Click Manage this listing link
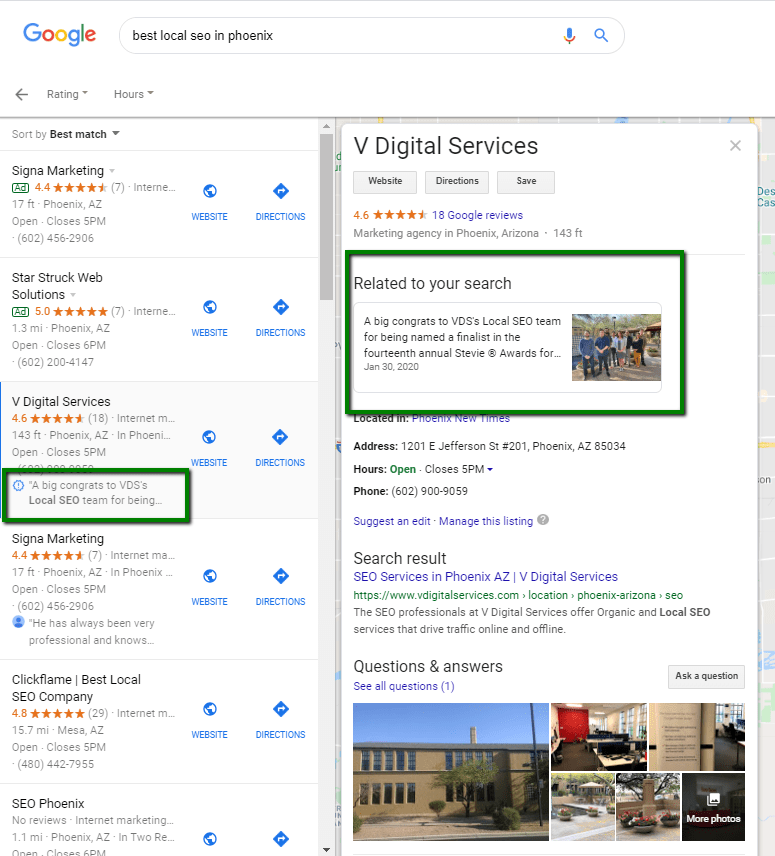The width and height of the screenshot is (775, 856). [486, 521]
